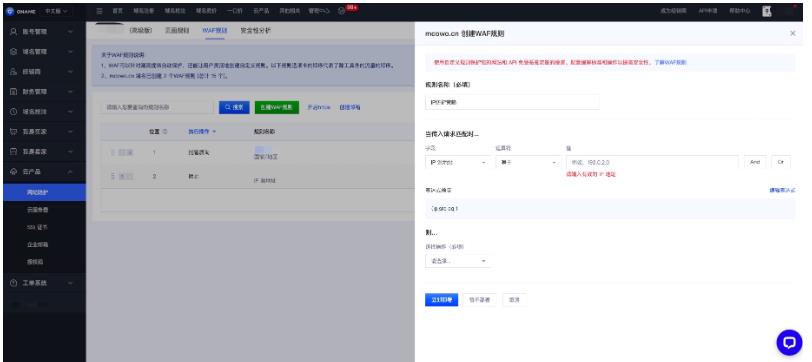
Task: Click the help icon beside 工单系统
Action: tap(14, 283)
